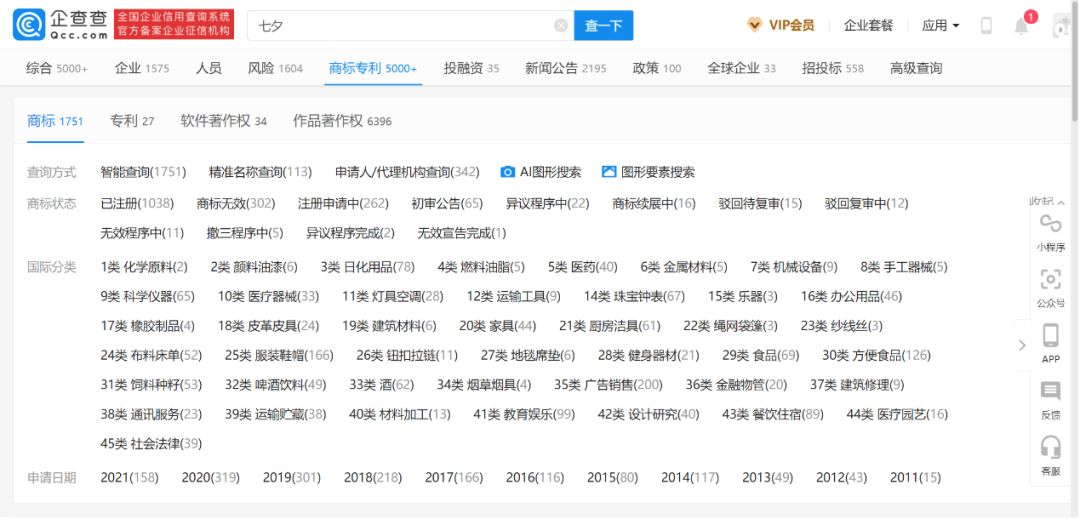Viewport: 1080px width, 519px height.
Task: Choose 申请人/代理机构查询(342) mode
Action: (x=407, y=172)
